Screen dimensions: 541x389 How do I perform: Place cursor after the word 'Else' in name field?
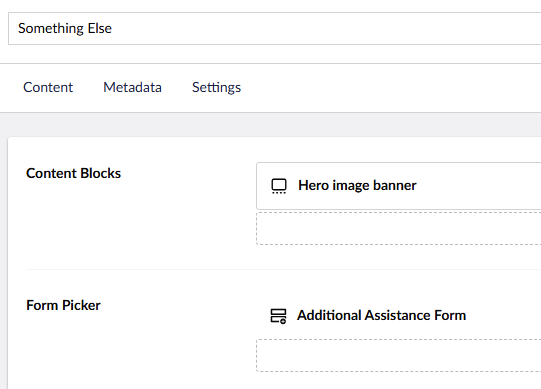[x=112, y=28]
